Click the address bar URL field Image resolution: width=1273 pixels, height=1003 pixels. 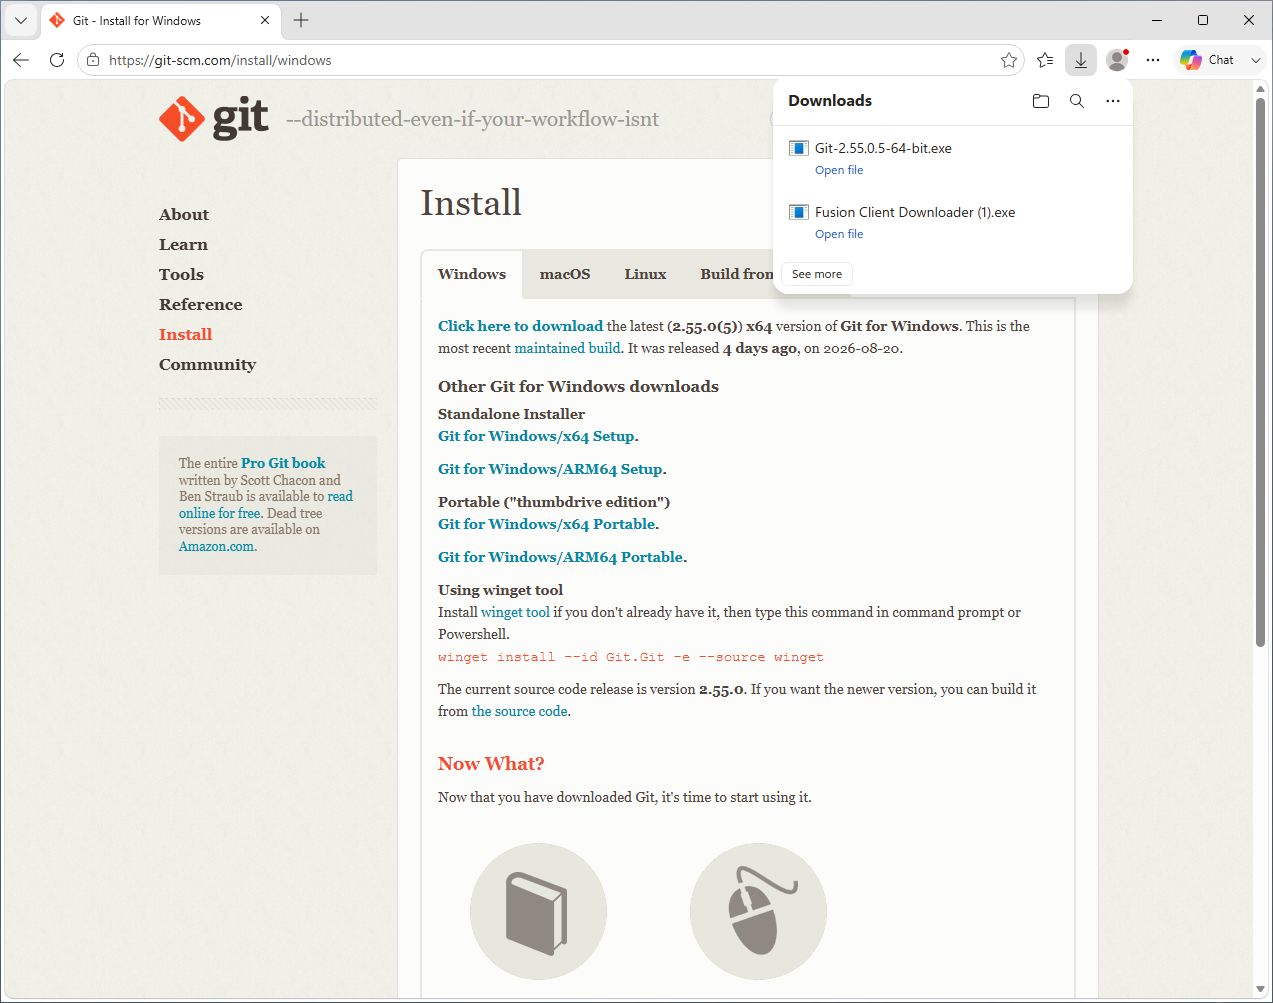pyautogui.click(x=550, y=60)
